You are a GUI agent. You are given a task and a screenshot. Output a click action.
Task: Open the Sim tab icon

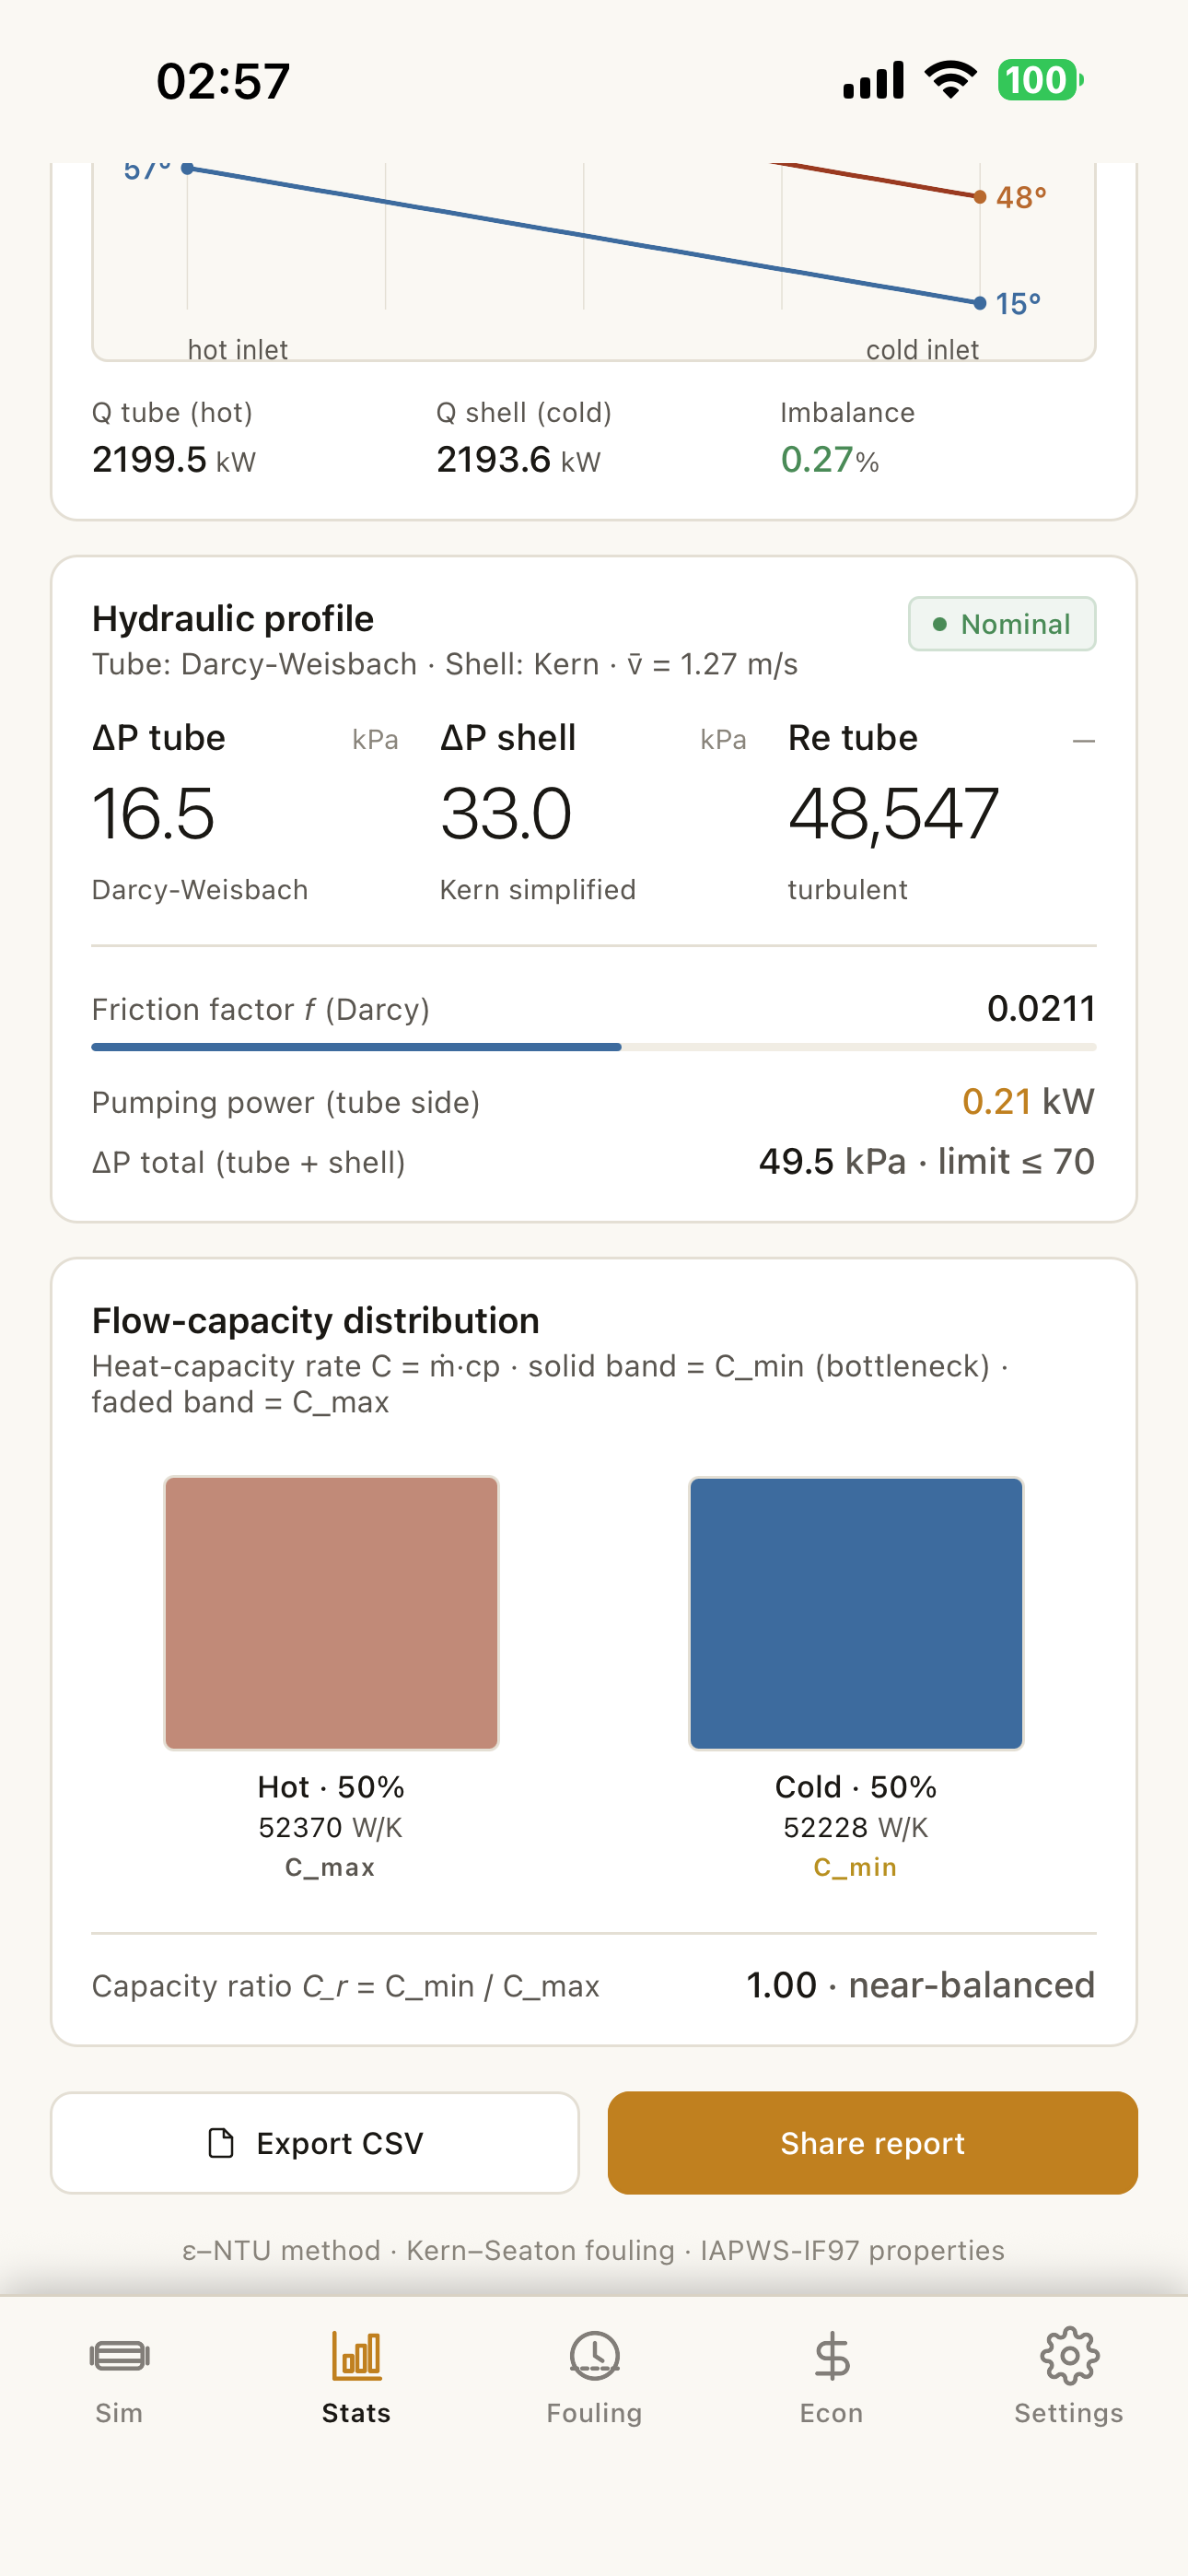point(119,2356)
